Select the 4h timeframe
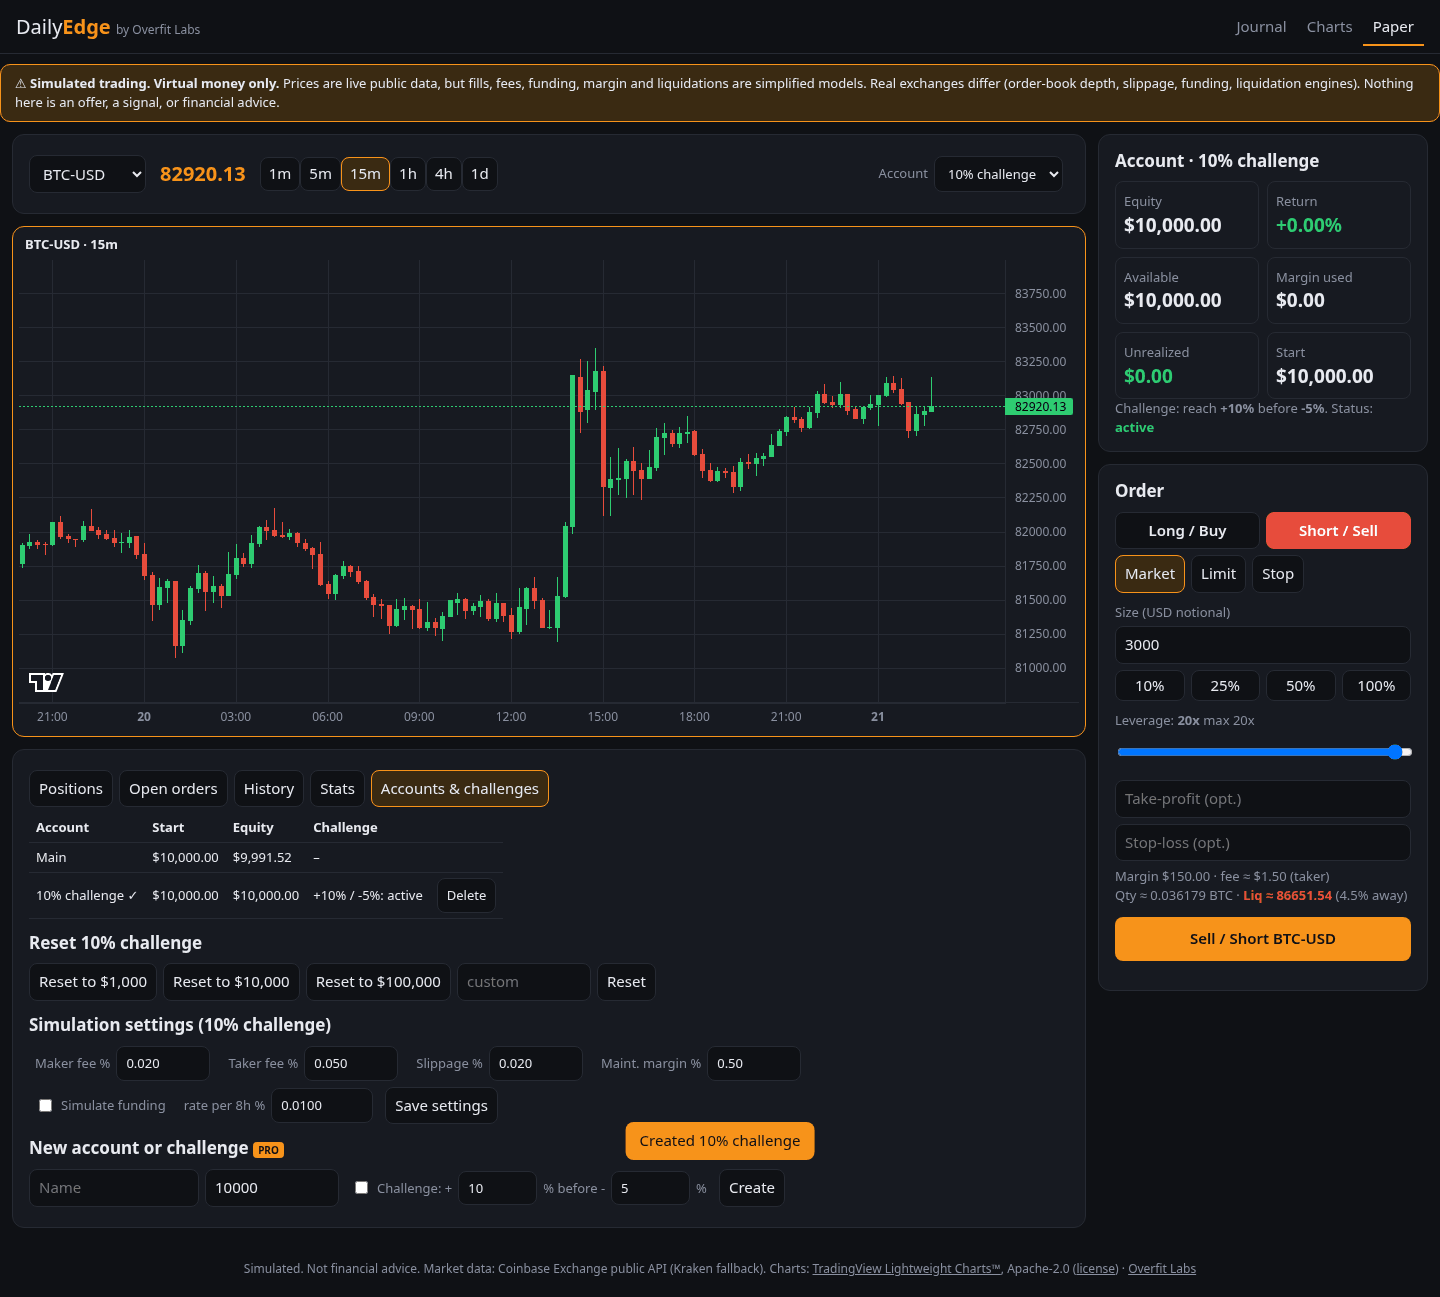The width and height of the screenshot is (1440, 1297). click(444, 174)
